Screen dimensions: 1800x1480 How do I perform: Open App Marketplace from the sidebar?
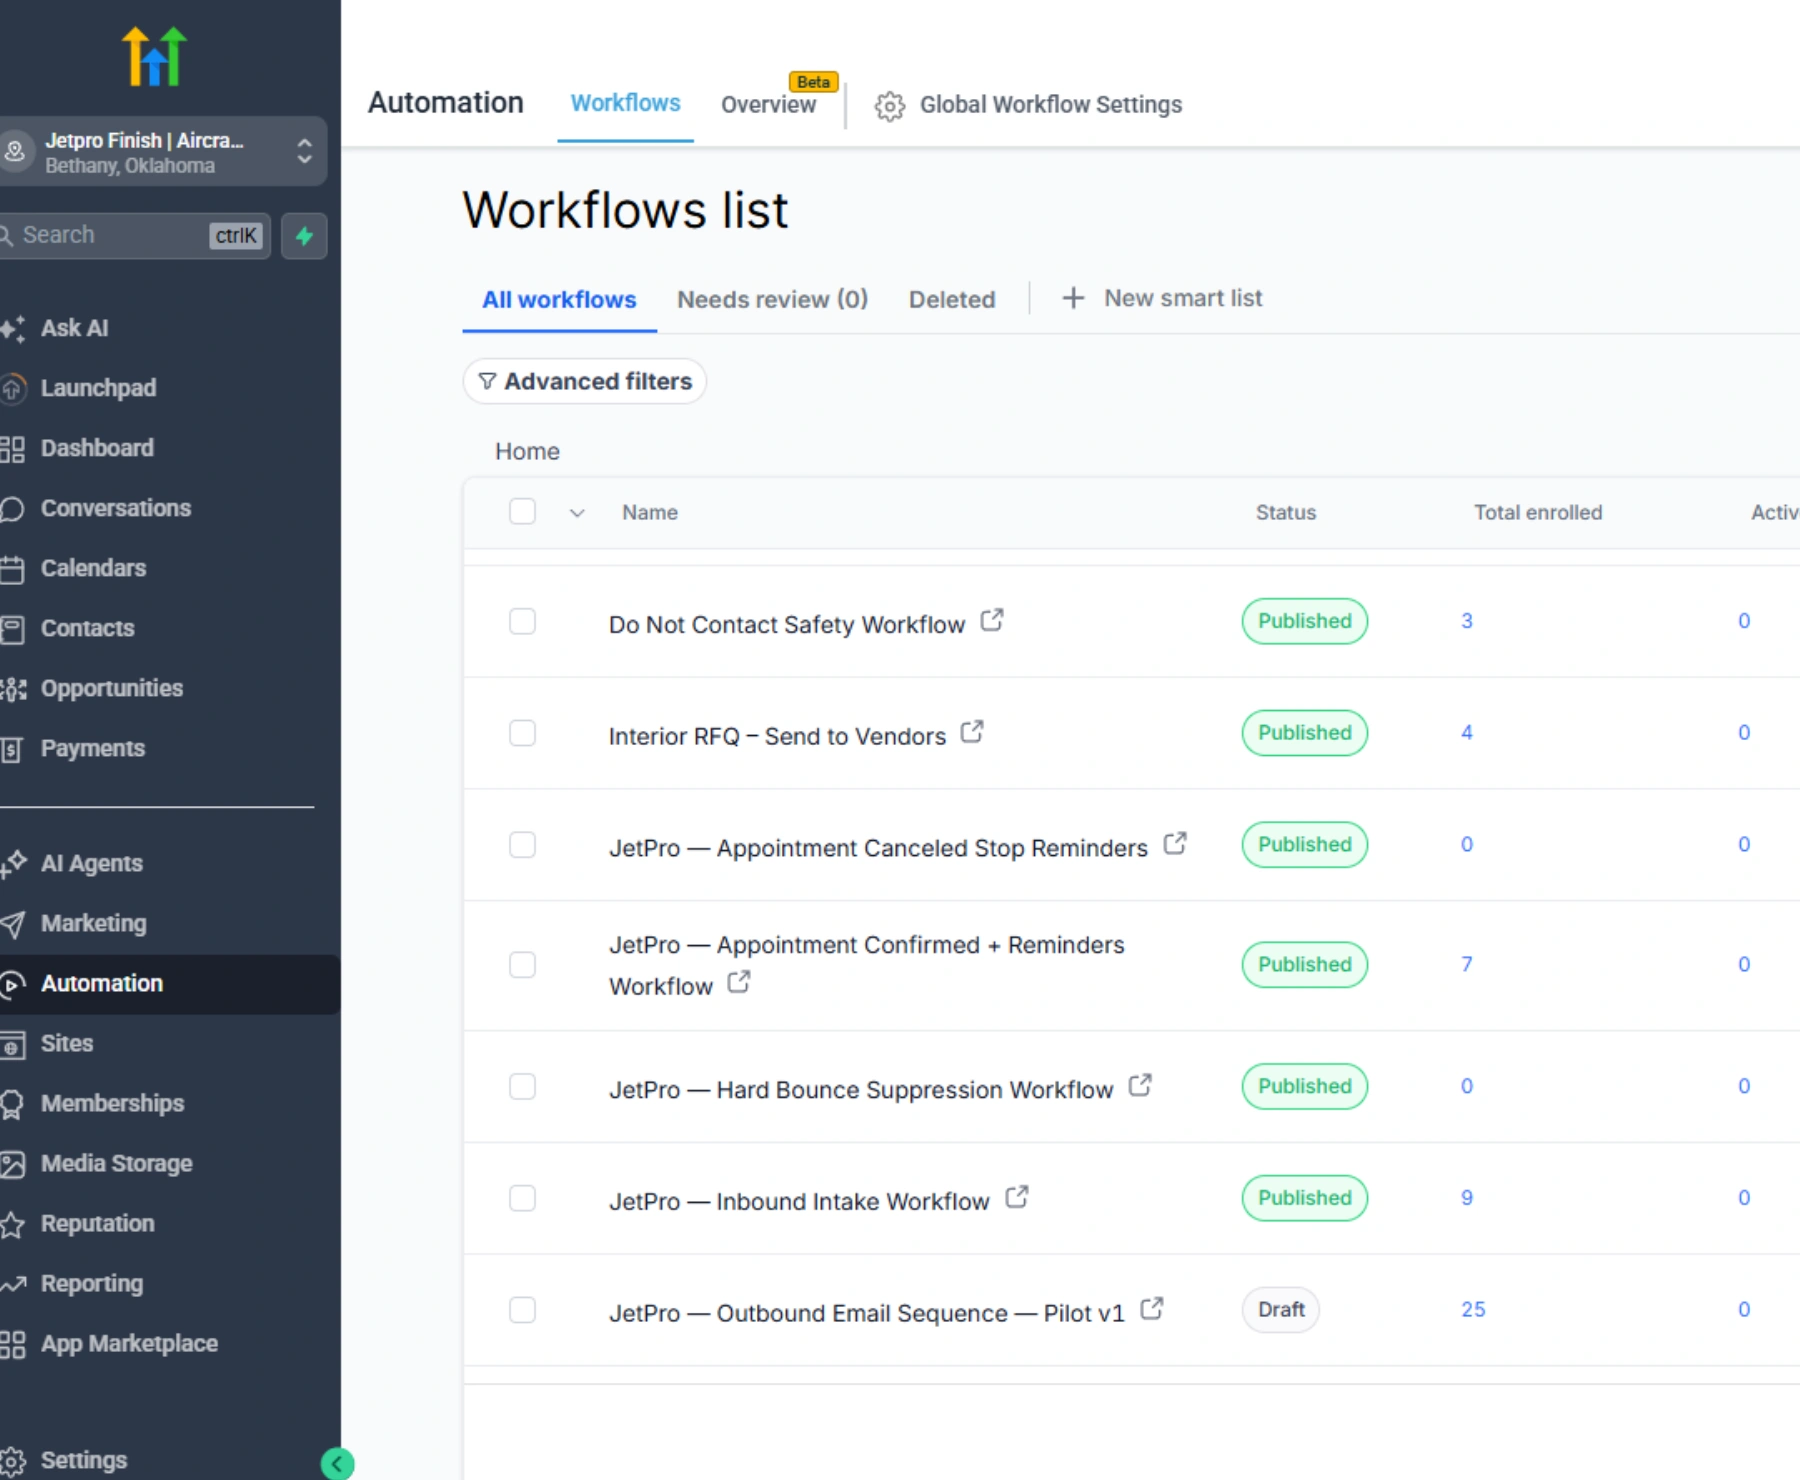(129, 1343)
